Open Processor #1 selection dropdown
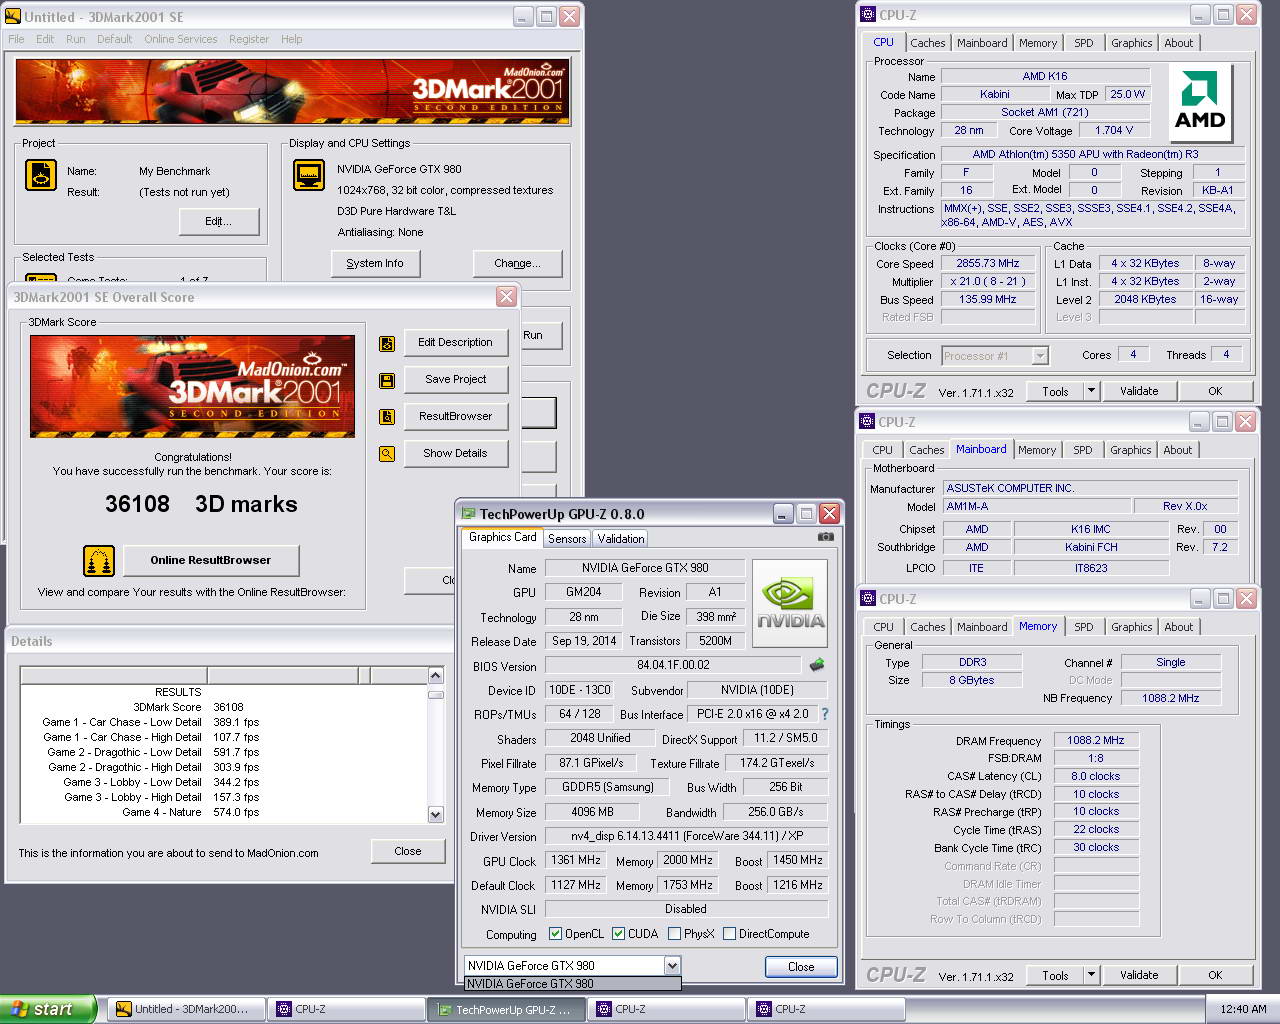1280x1024 pixels. (x=1040, y=356)
